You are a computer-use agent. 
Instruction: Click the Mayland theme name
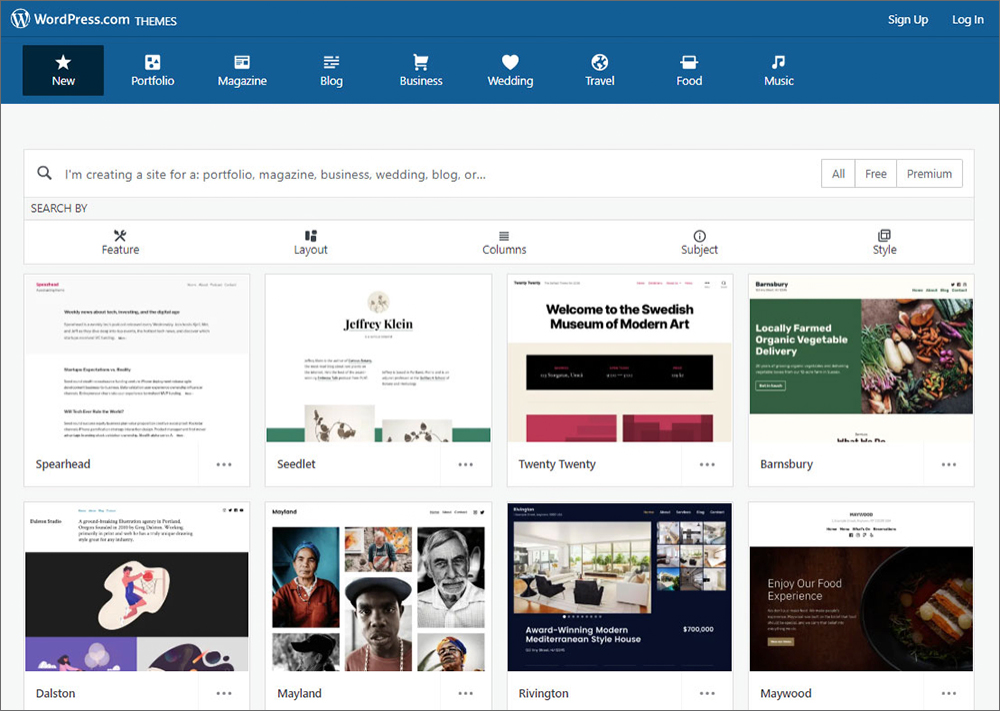[299, 693]
